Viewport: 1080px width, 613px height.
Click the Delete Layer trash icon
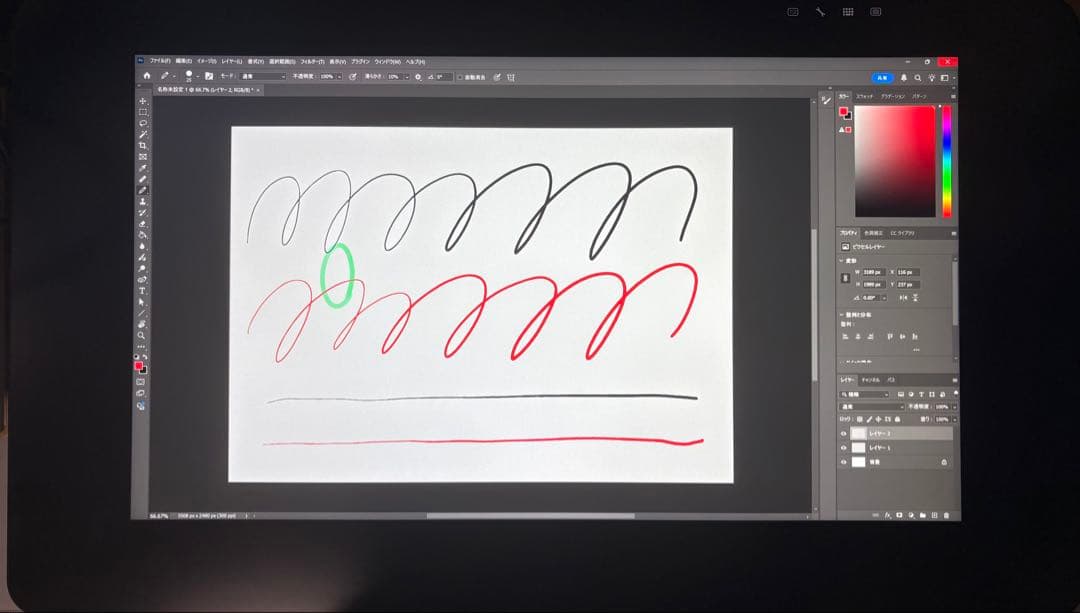pyautogui.click(x=945, y=515)
